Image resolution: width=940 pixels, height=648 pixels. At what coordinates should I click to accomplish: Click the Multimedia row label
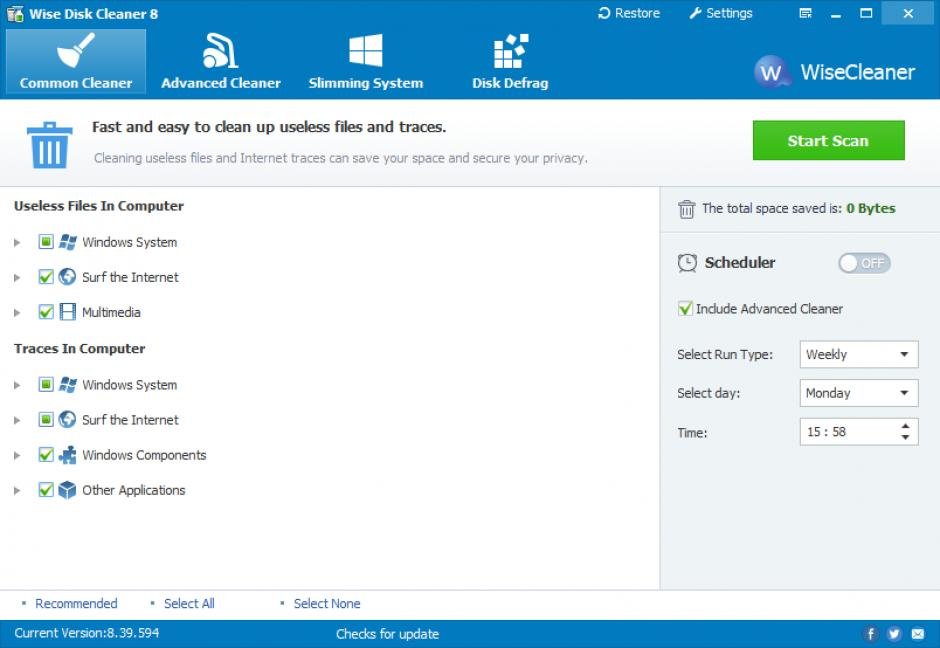point(112,312)
